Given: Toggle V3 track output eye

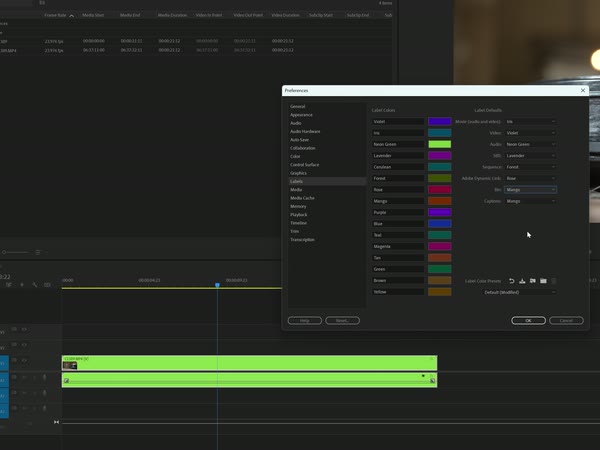Looking at the screenshot, I should pyautogui.click(x=24, y=329).
